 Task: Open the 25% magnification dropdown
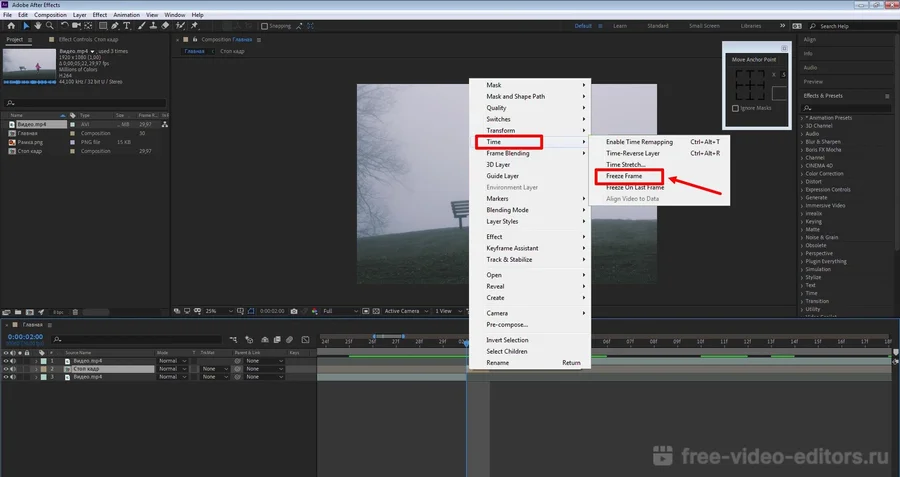click(219, 311)
